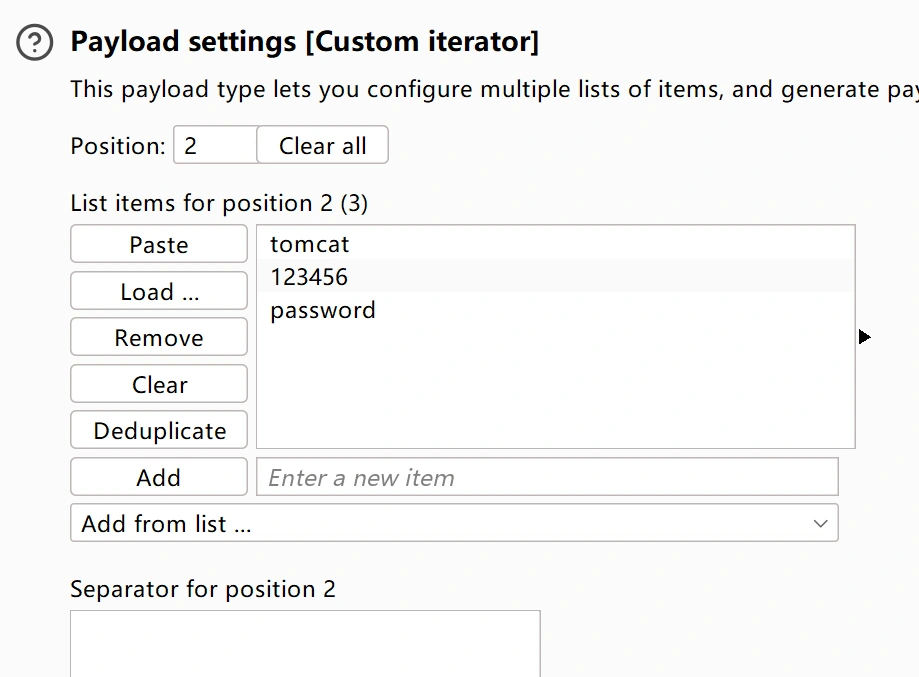Focus the Enter a new item field
This screenshot has height=677, width=919.
[547, 478]
